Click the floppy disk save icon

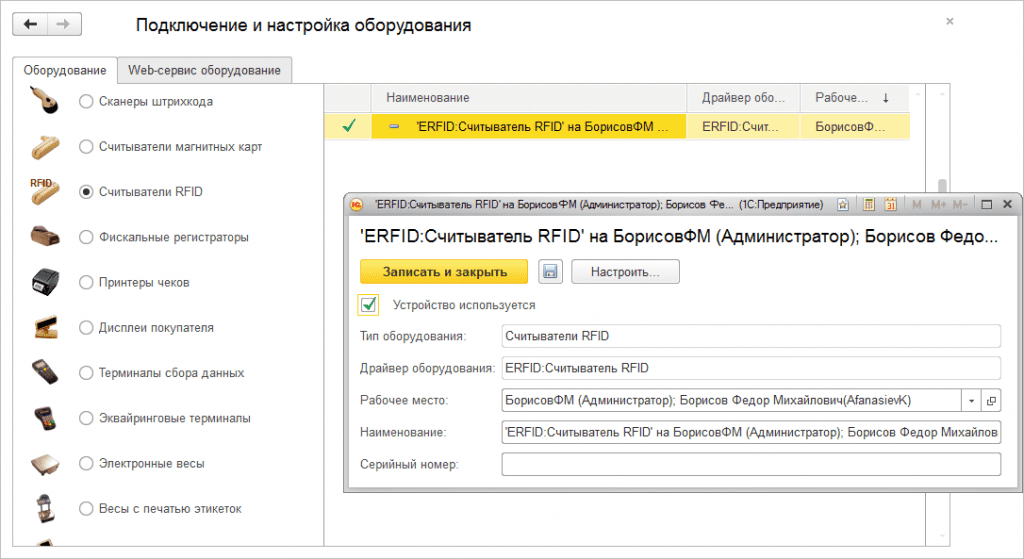pyautogui.click(x=550, y=271)
